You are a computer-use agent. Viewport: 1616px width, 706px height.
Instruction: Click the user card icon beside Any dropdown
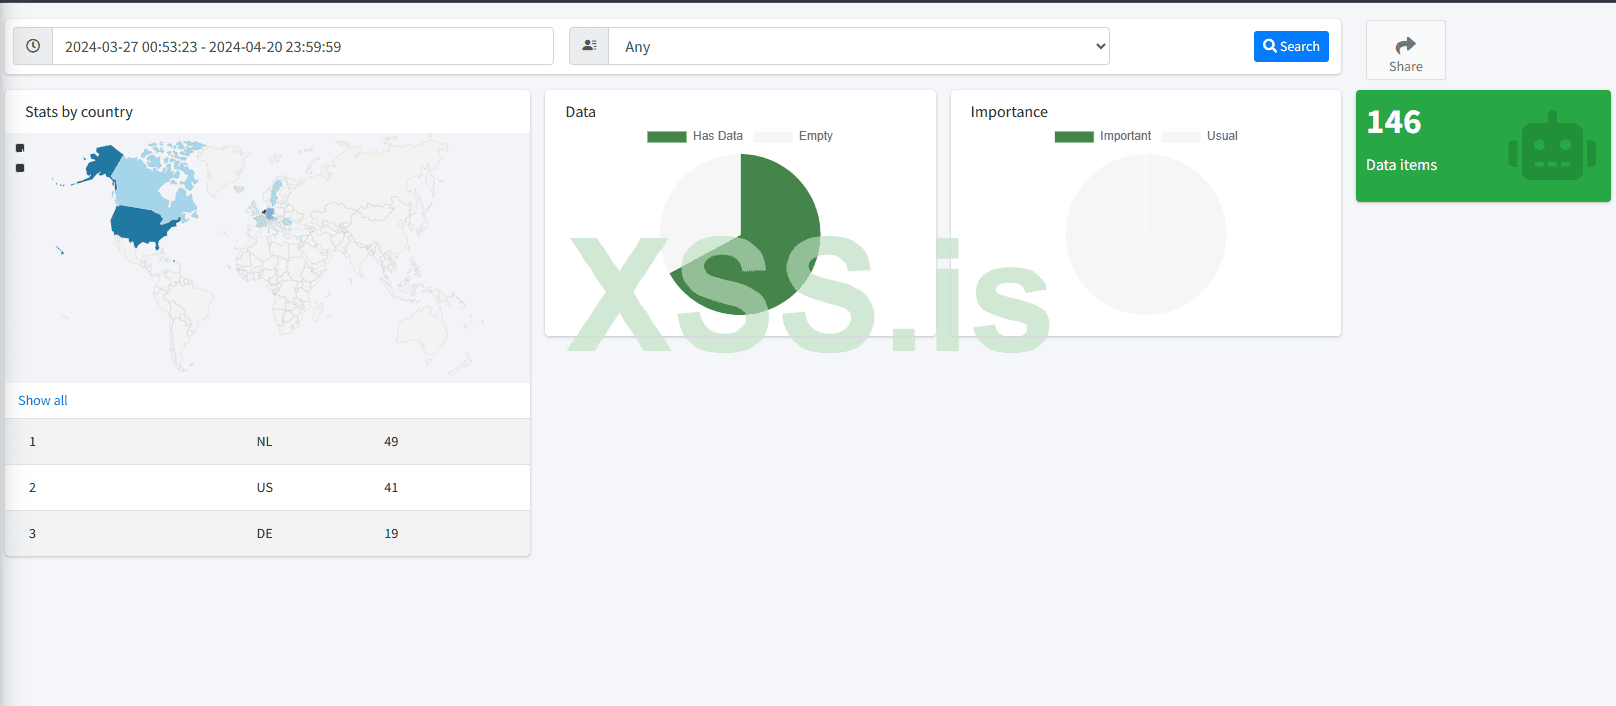tap(589, 46)
